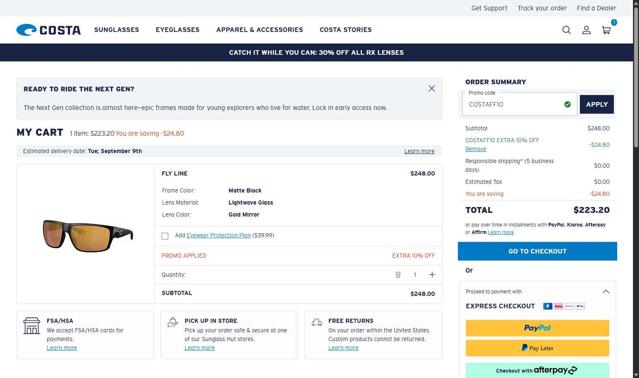The width and height of the screenshot is (639, 378).
Task: Click the Tue, September 9th delivery date
Action: (x=115, y=151)
